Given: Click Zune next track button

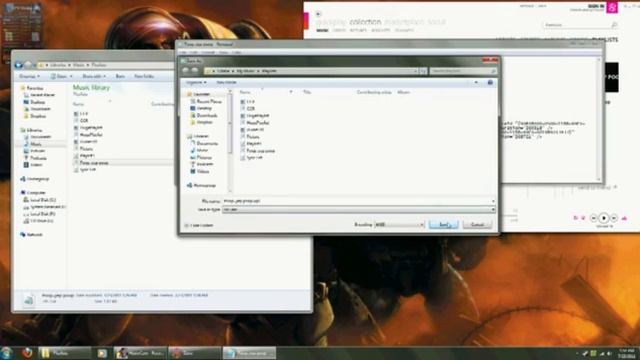Looking at the screenshot, I should 613,218.
